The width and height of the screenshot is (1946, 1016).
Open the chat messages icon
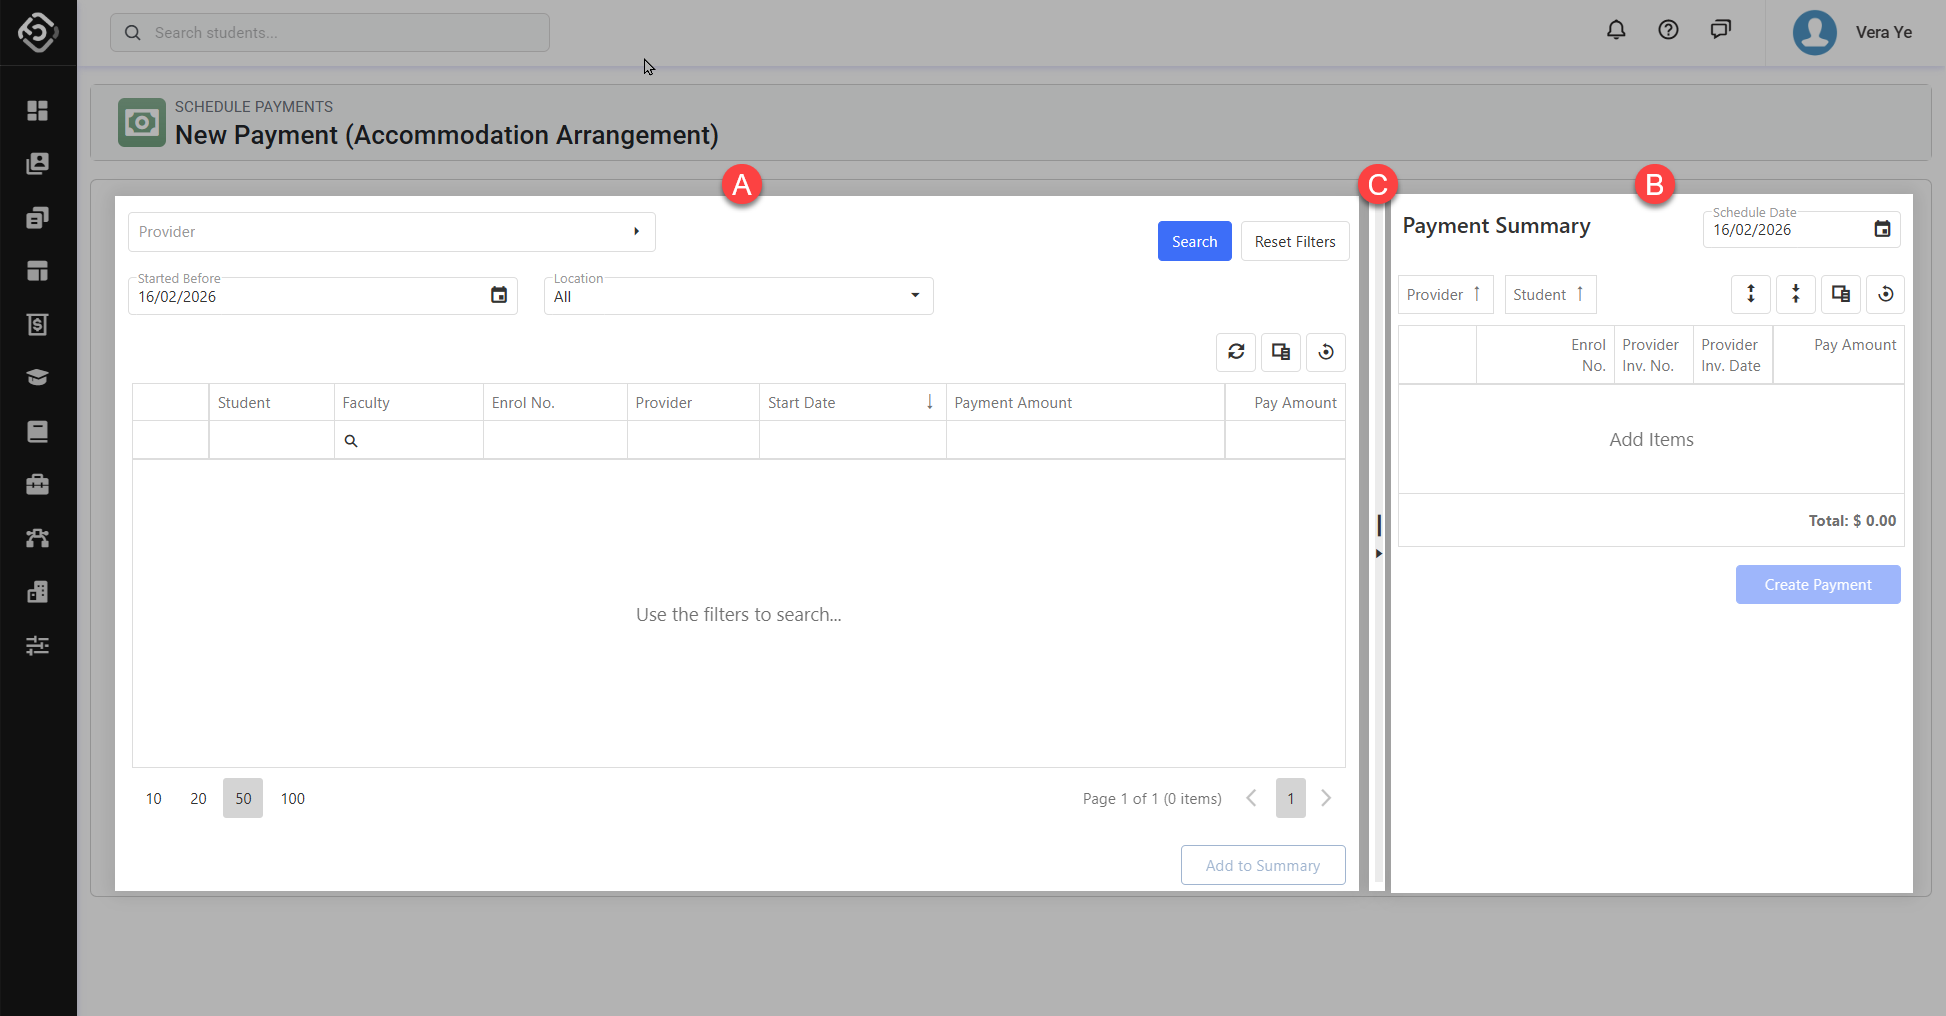click(1720, 30)
